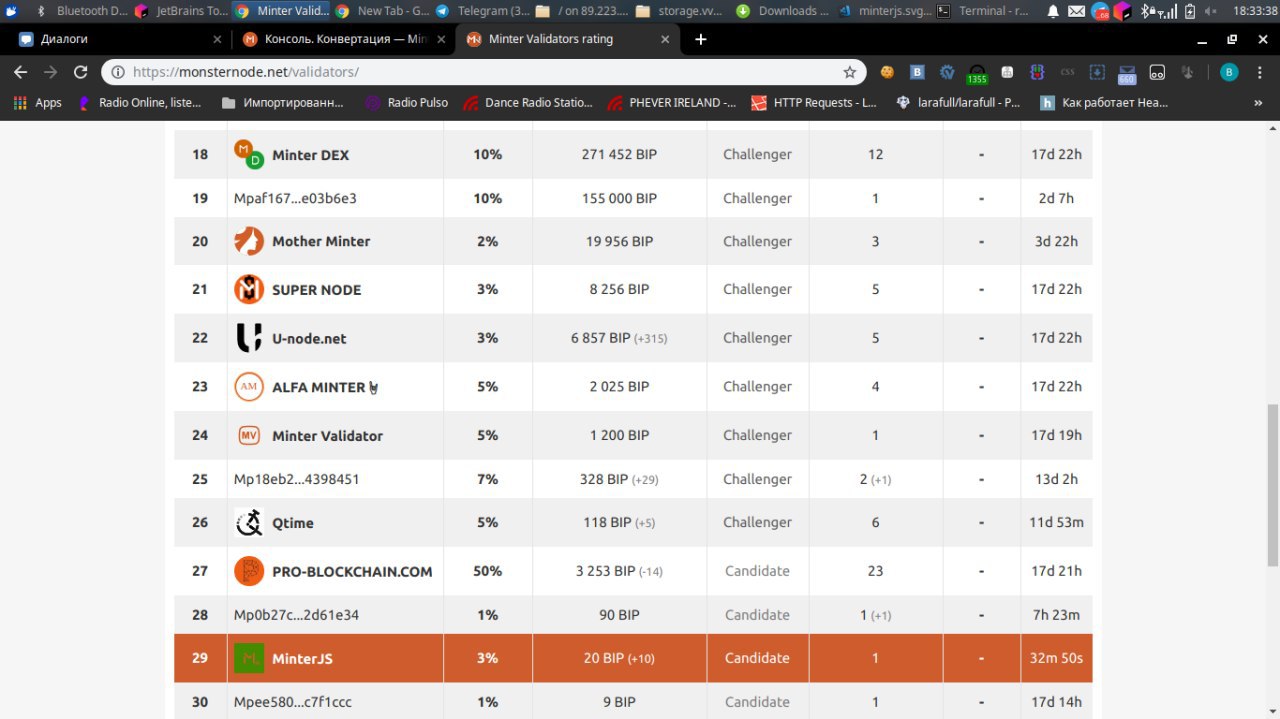The image size is (1280, 719).
Task: Open PHEVER IRELAND bookmark
Action: [671, 102]
